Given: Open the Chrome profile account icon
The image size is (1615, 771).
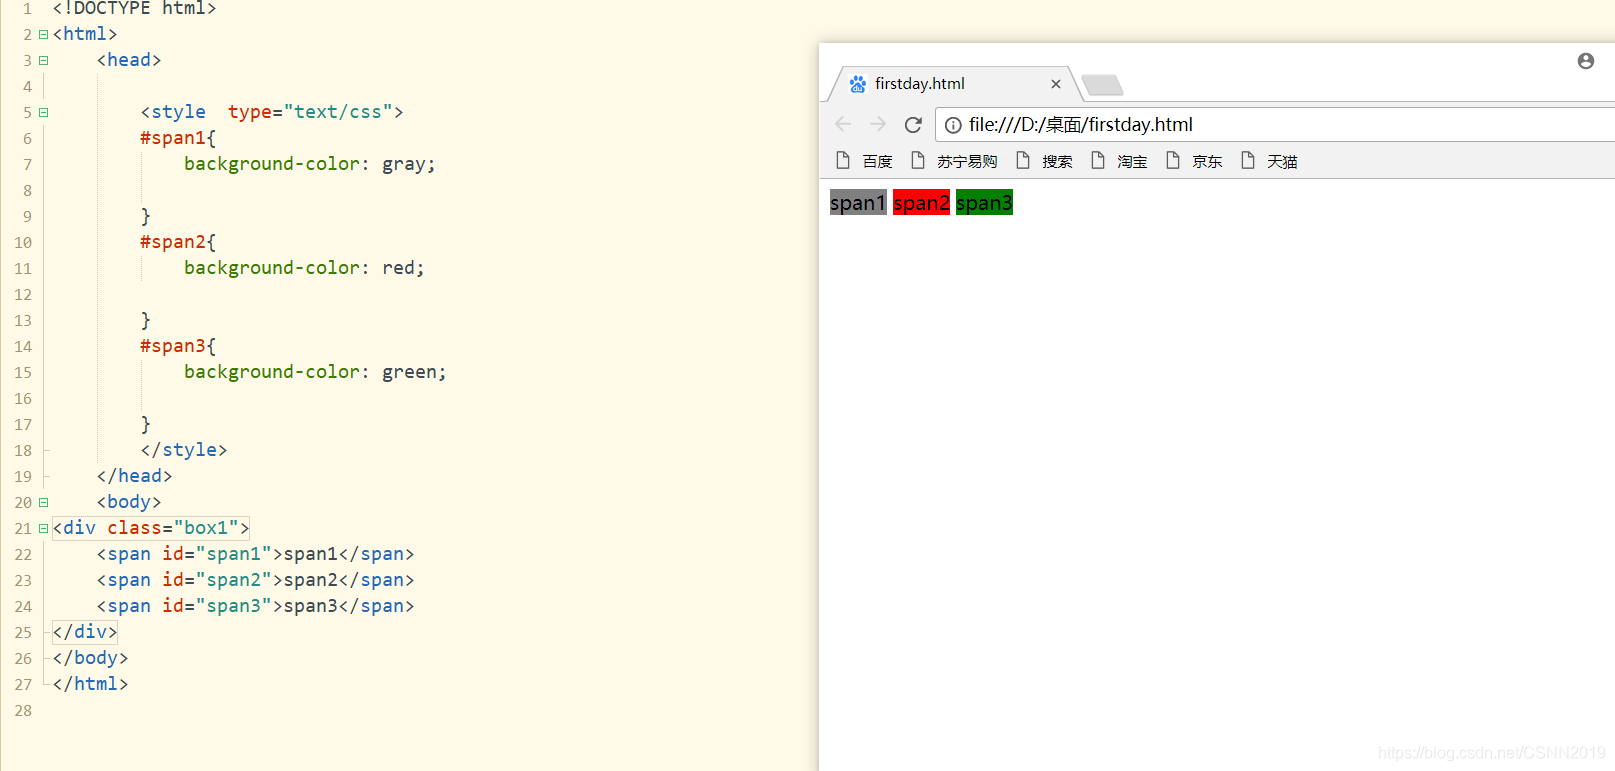Looking at the screenshot, I should 1585,61.
